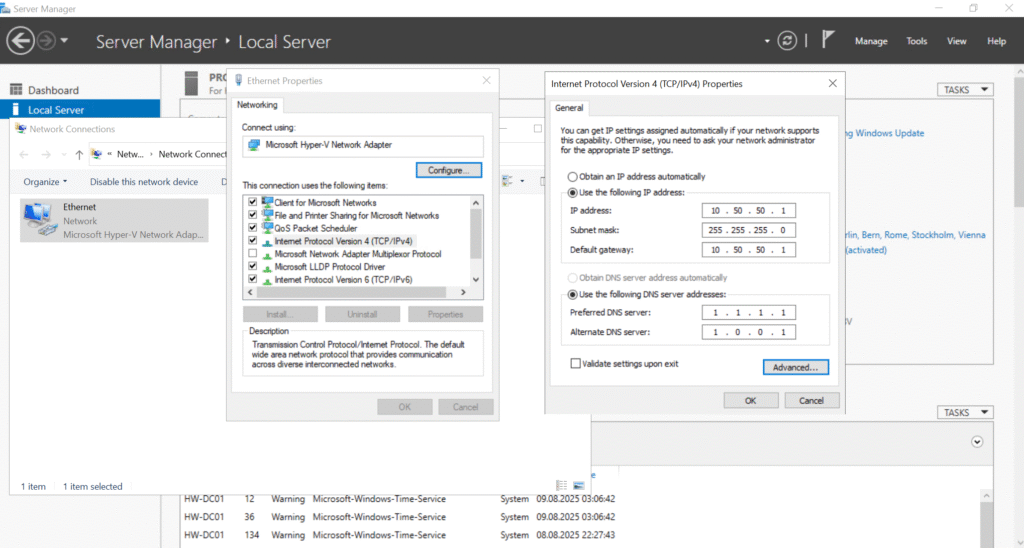Screen dimensions: 1024x548
Task: Open the Organize dropdown menu
Action: tap(45, 182)
